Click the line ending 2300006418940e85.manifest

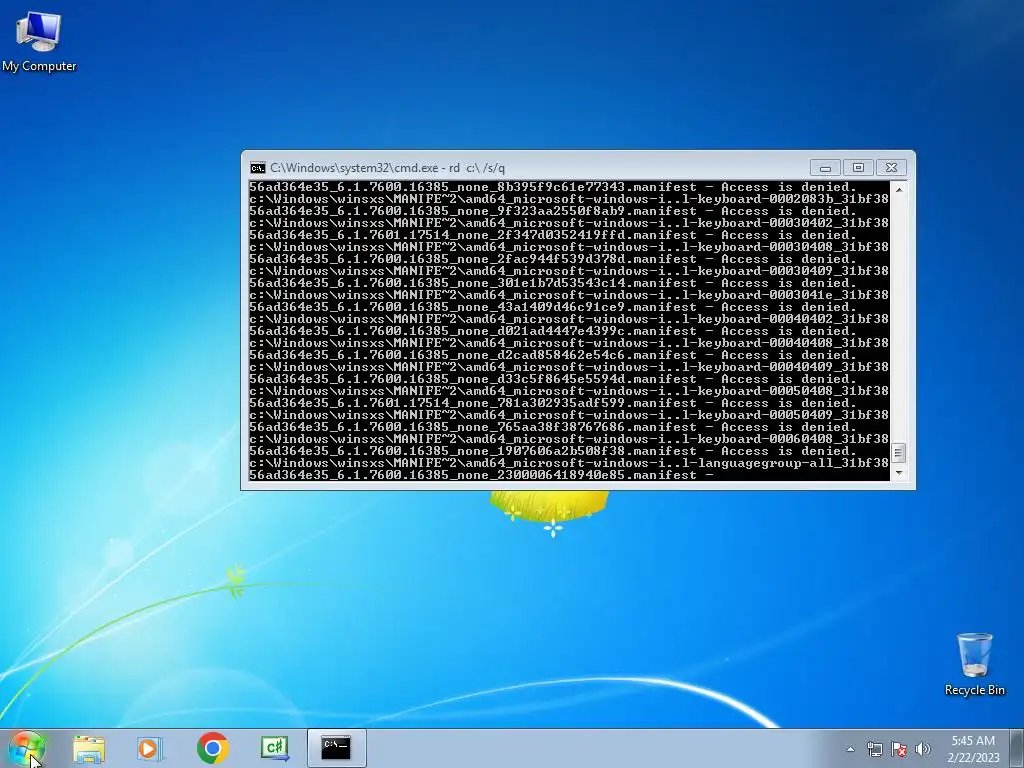482,475
